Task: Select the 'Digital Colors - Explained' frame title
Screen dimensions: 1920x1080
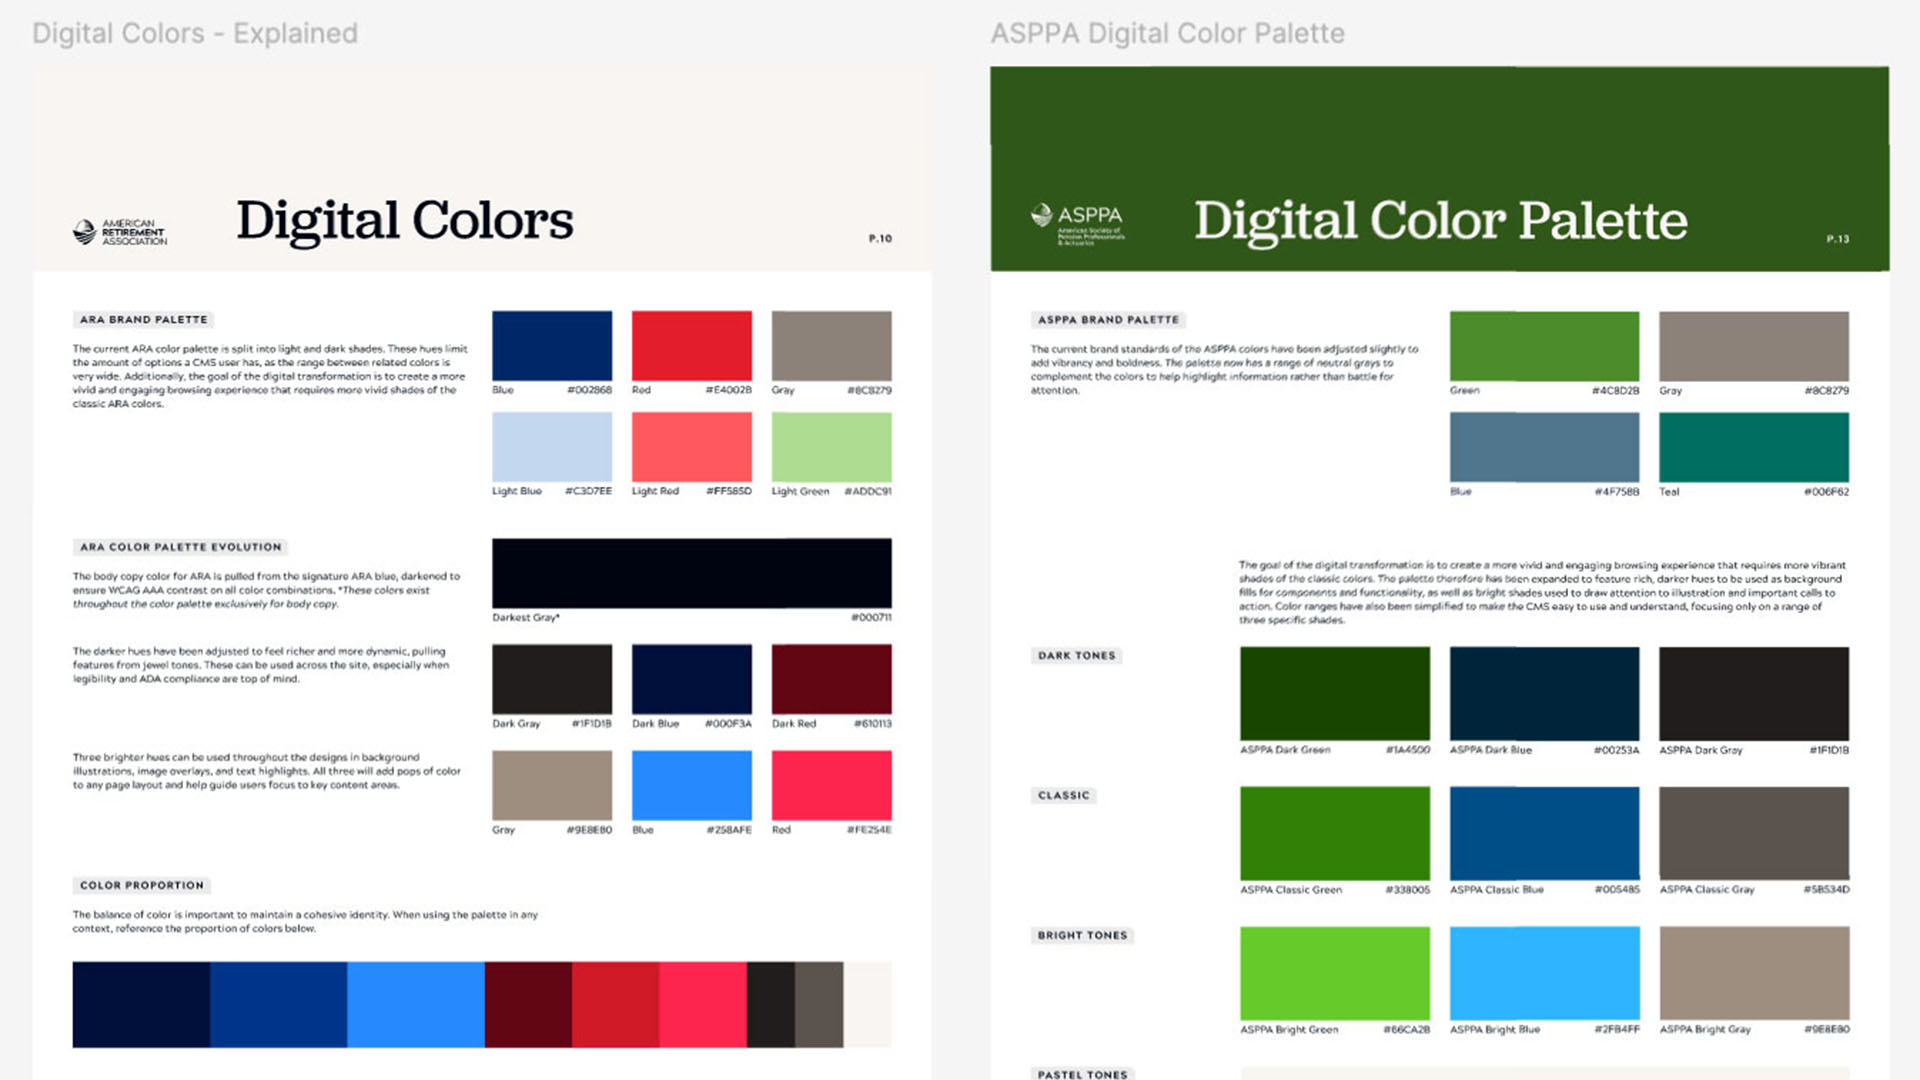Action: coord(195,33)
